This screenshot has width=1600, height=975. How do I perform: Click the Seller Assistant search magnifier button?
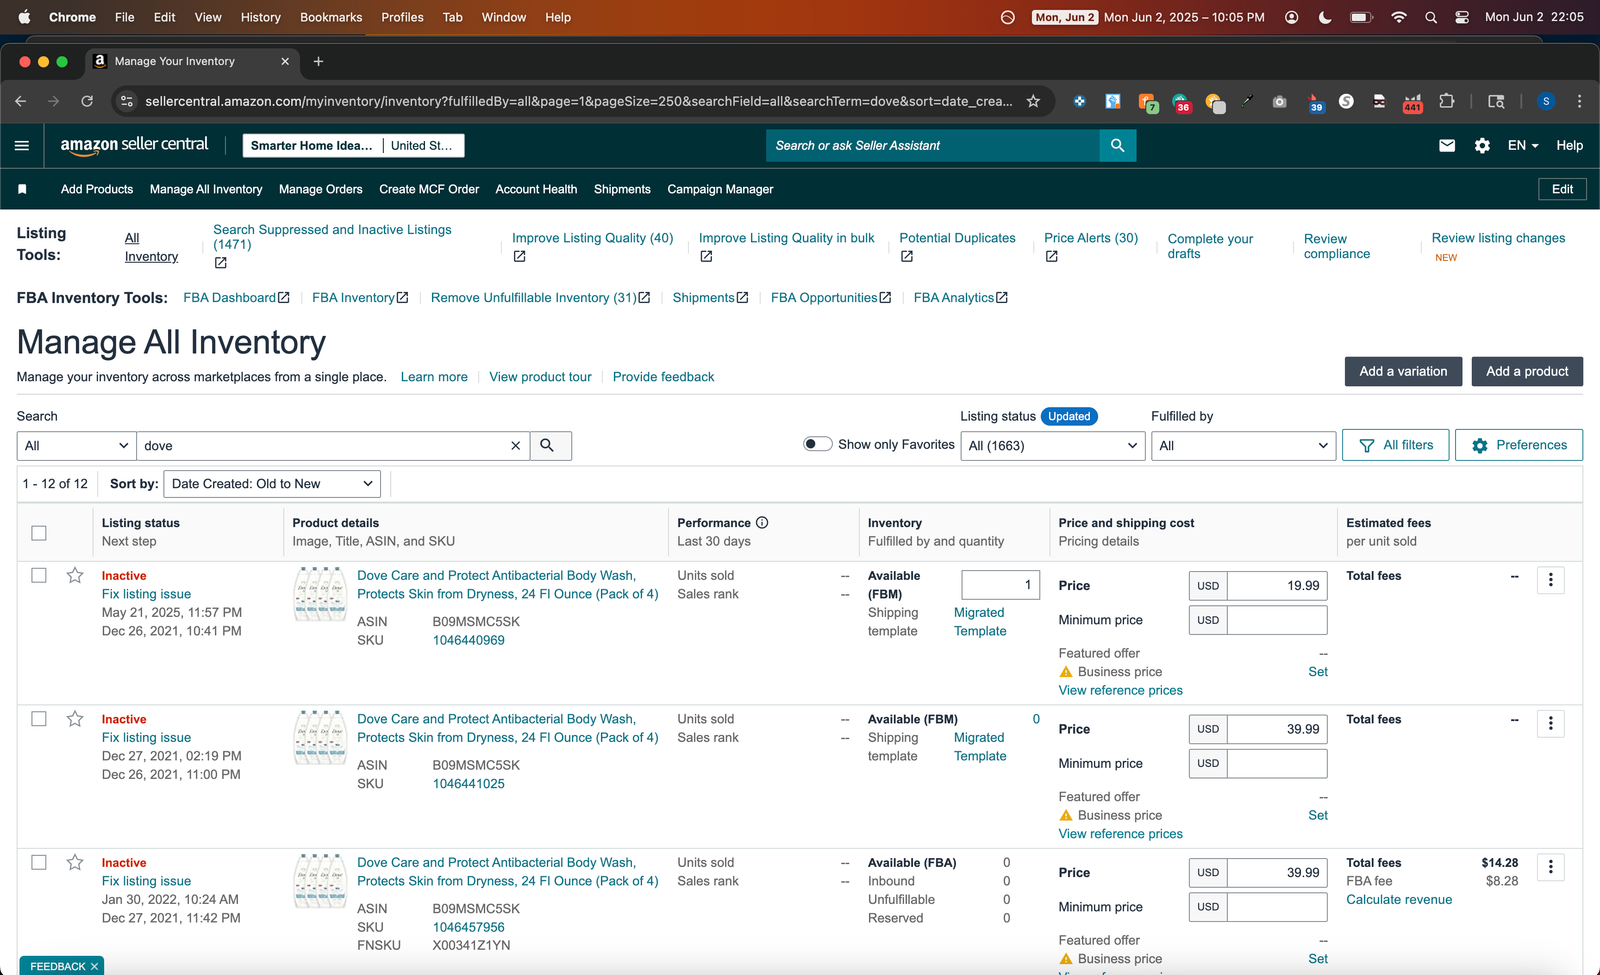point(1117,146)
